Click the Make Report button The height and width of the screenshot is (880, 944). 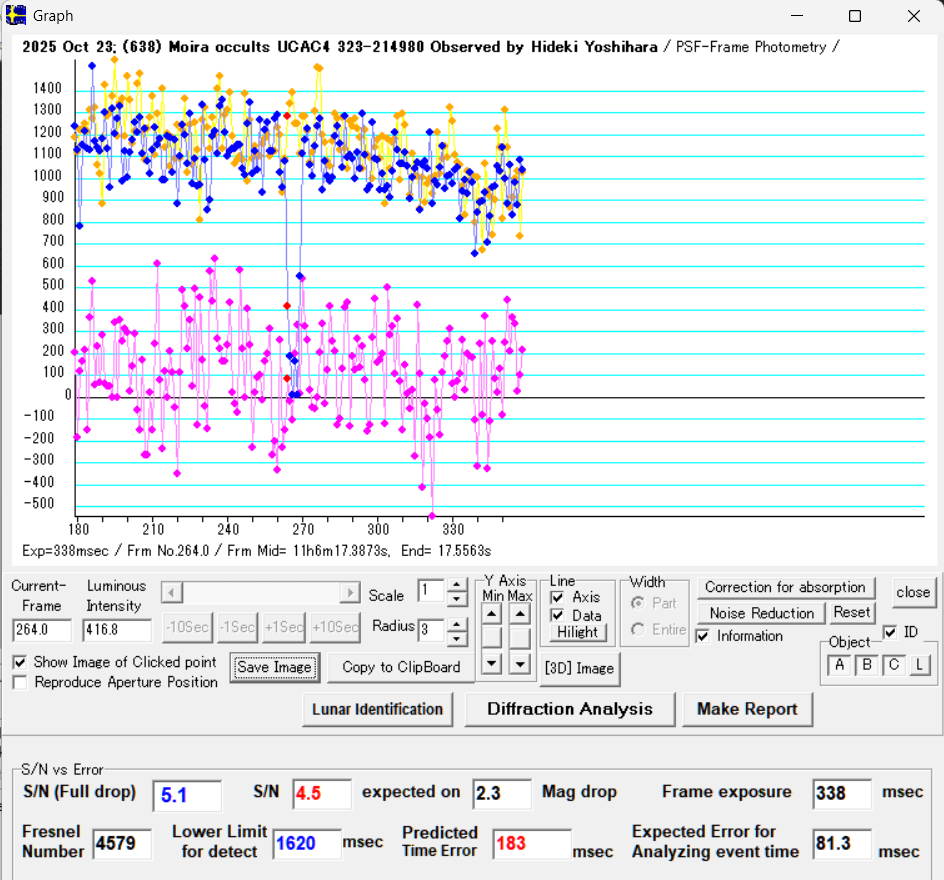747,709
